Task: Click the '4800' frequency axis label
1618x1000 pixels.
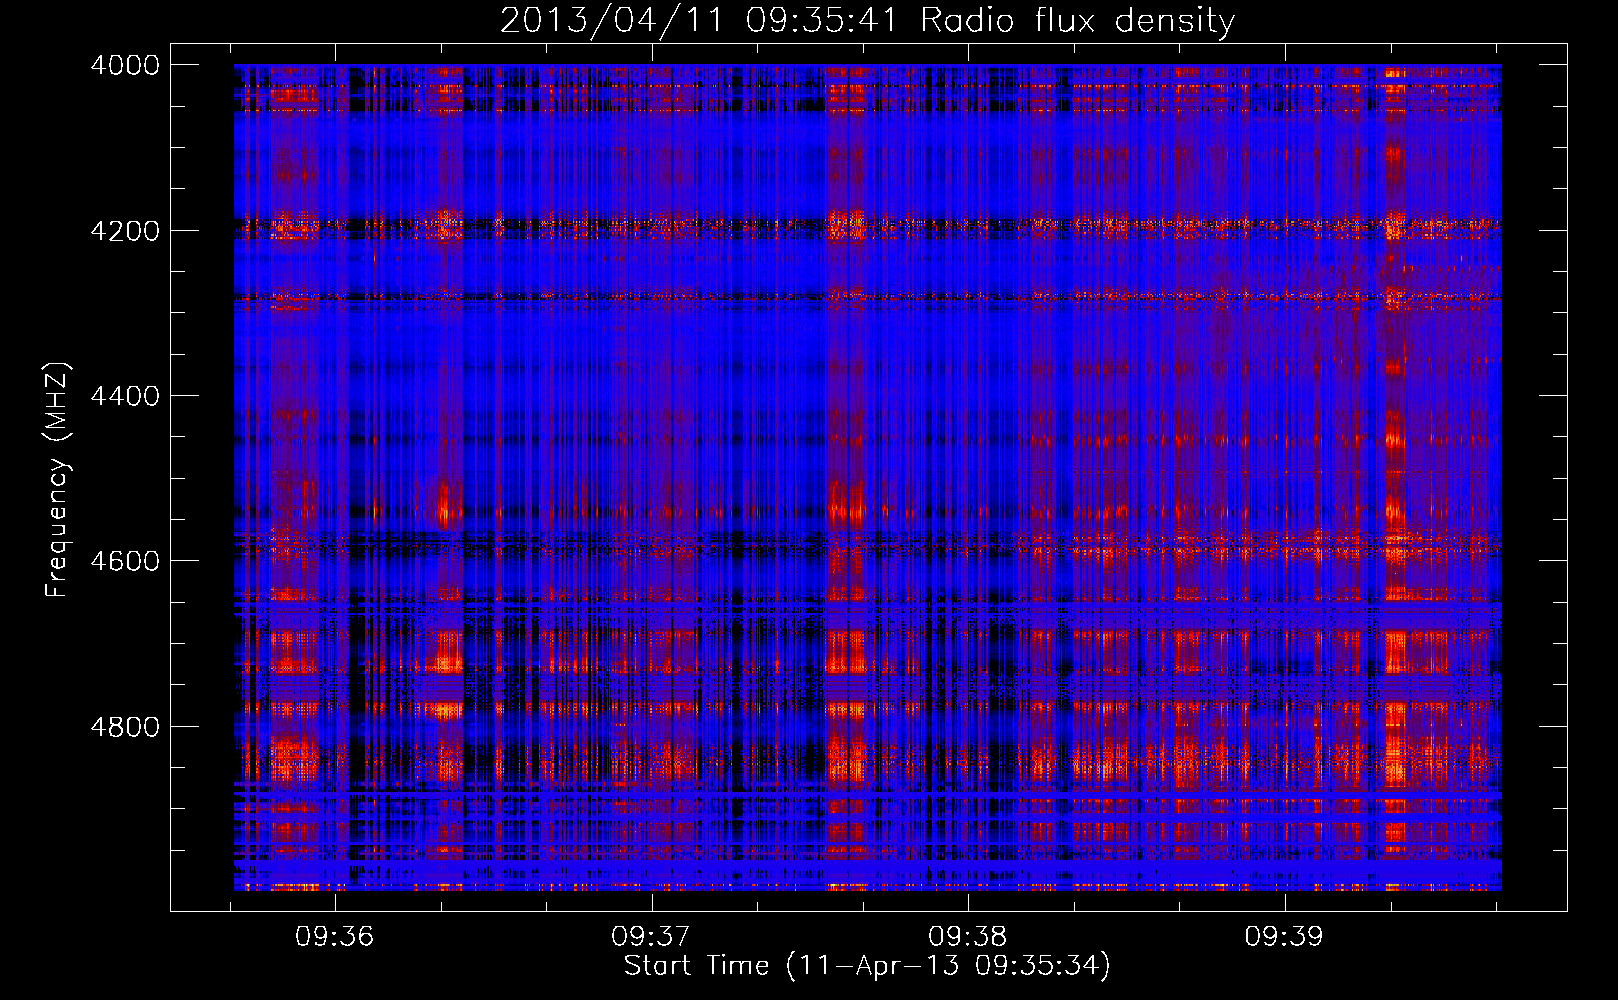Action: (x=125, y=727)
